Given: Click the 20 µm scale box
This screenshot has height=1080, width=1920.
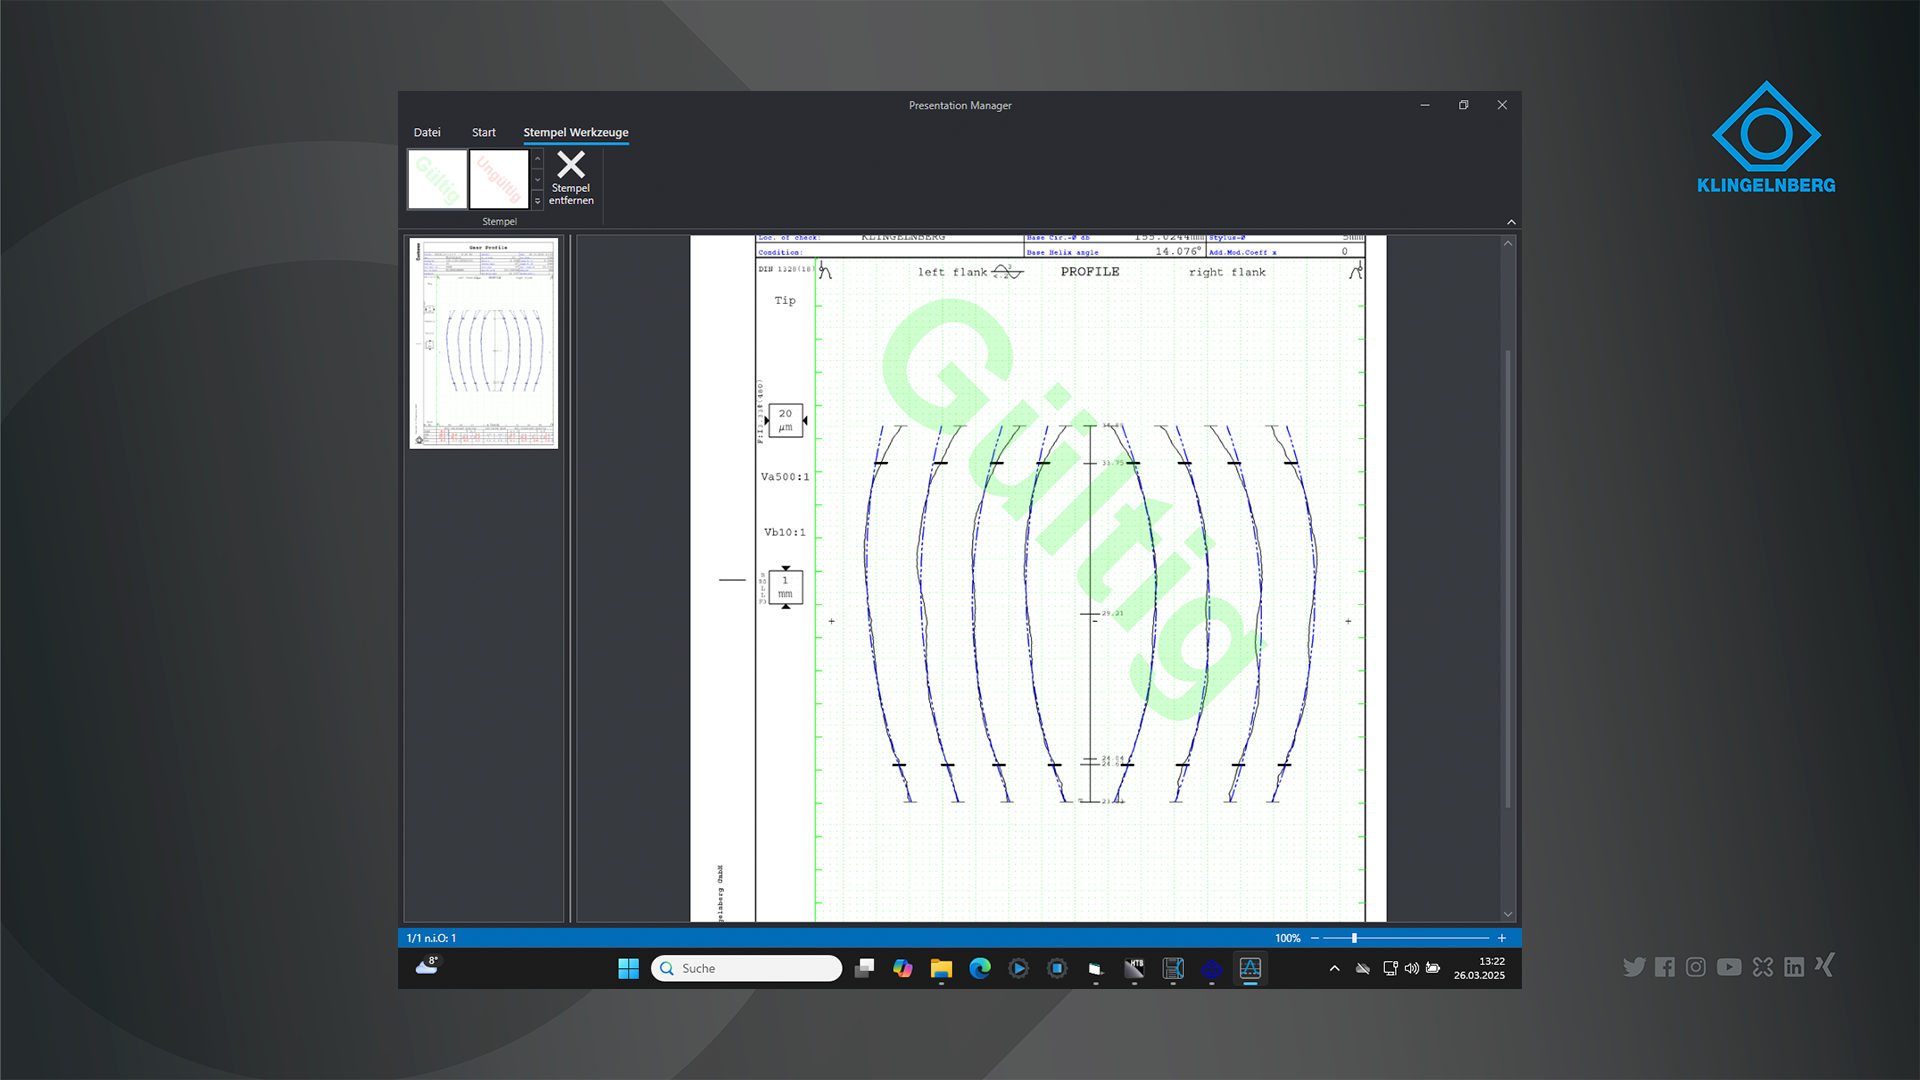Looking at the screenshot, I should click(785, 420).
